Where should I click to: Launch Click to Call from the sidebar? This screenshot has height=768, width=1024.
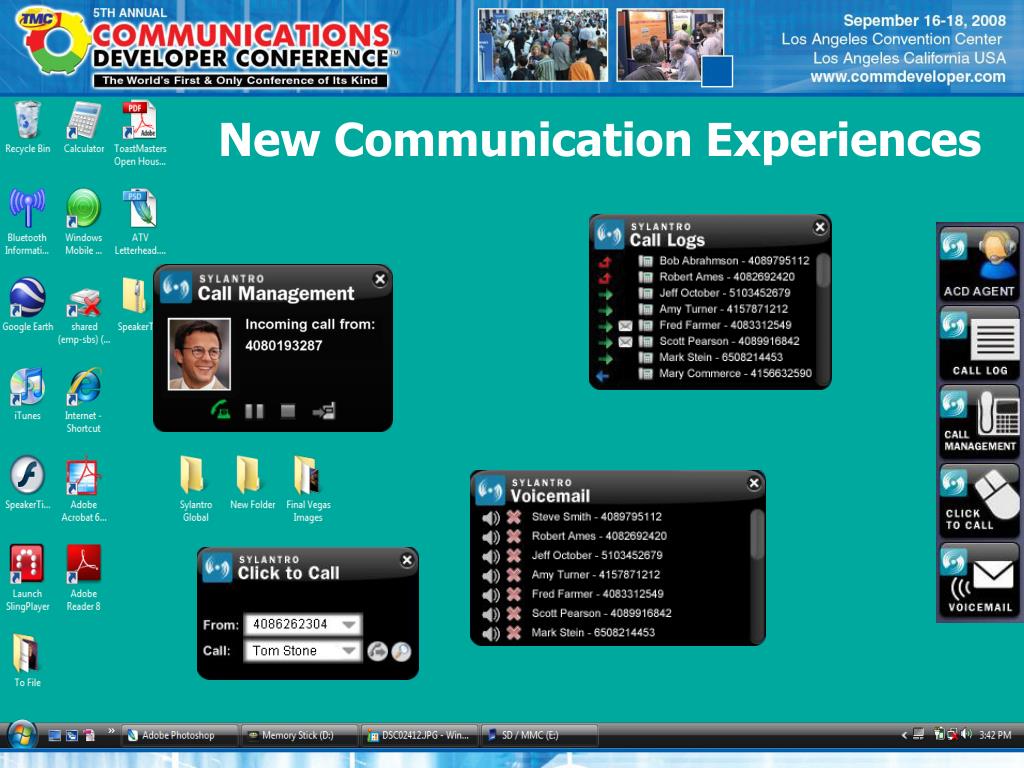coord(978,502)
